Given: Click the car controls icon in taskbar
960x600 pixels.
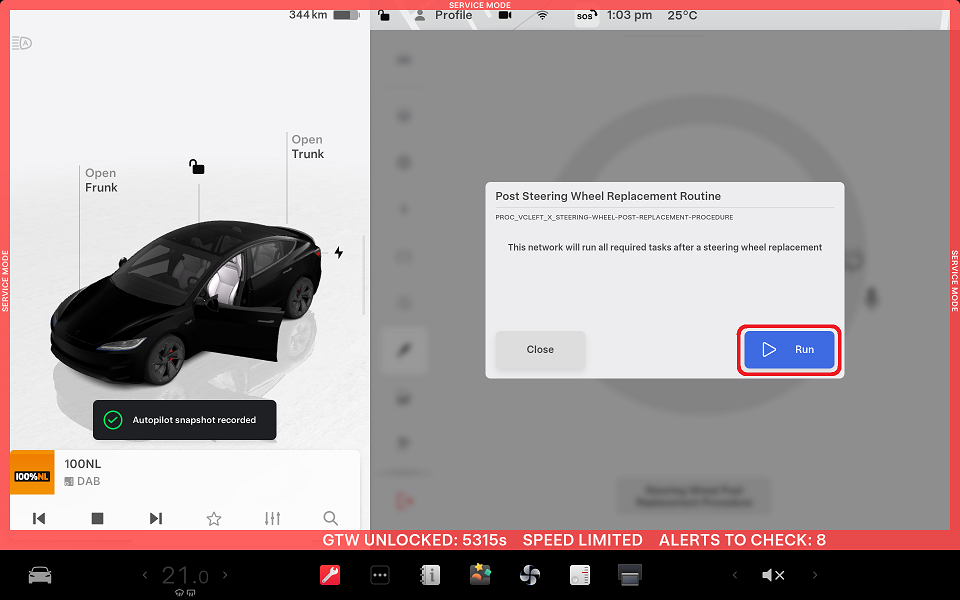Looking at the screenshot, I should click(40, 575).
